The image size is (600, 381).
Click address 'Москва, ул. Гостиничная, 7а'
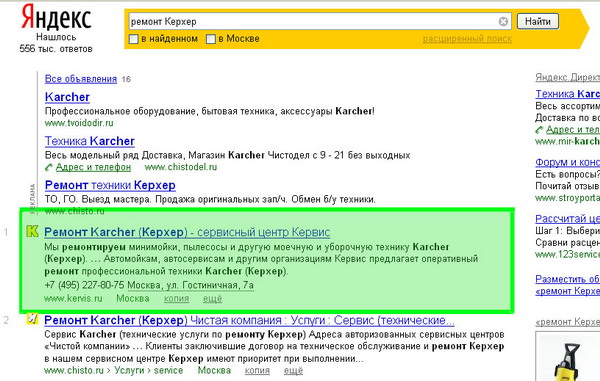(x=191, y=285)
